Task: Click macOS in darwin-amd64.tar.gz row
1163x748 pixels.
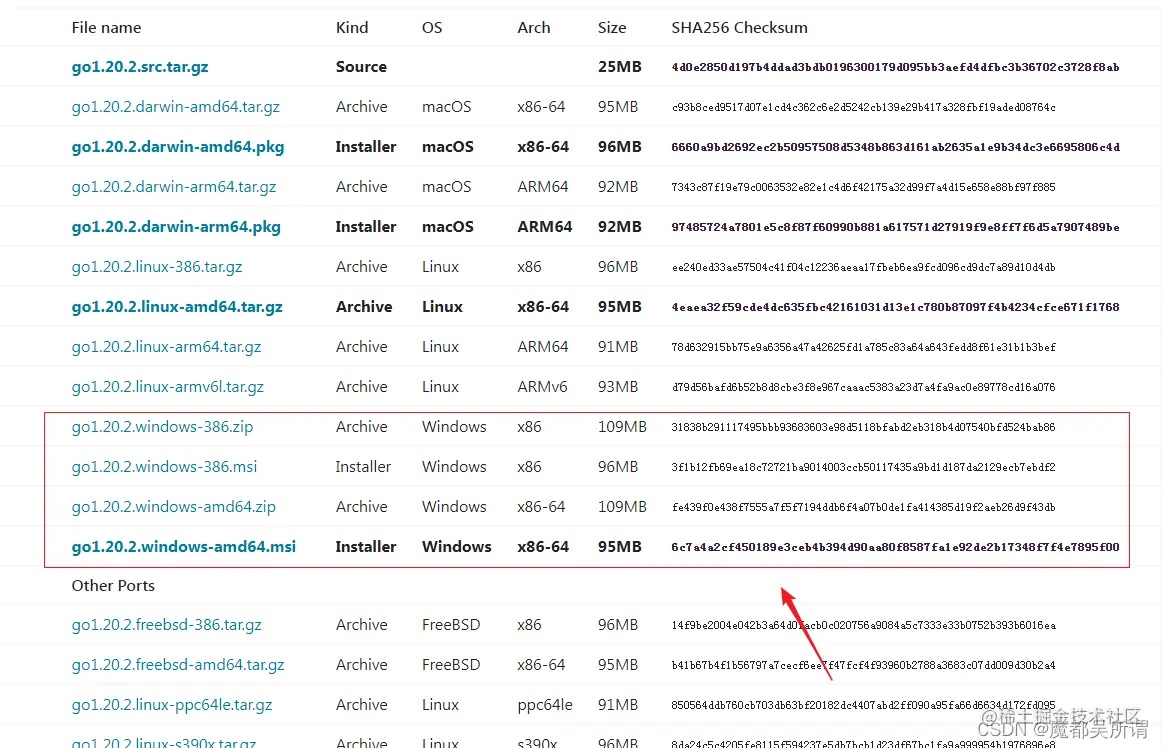Action: coord(447,107)
